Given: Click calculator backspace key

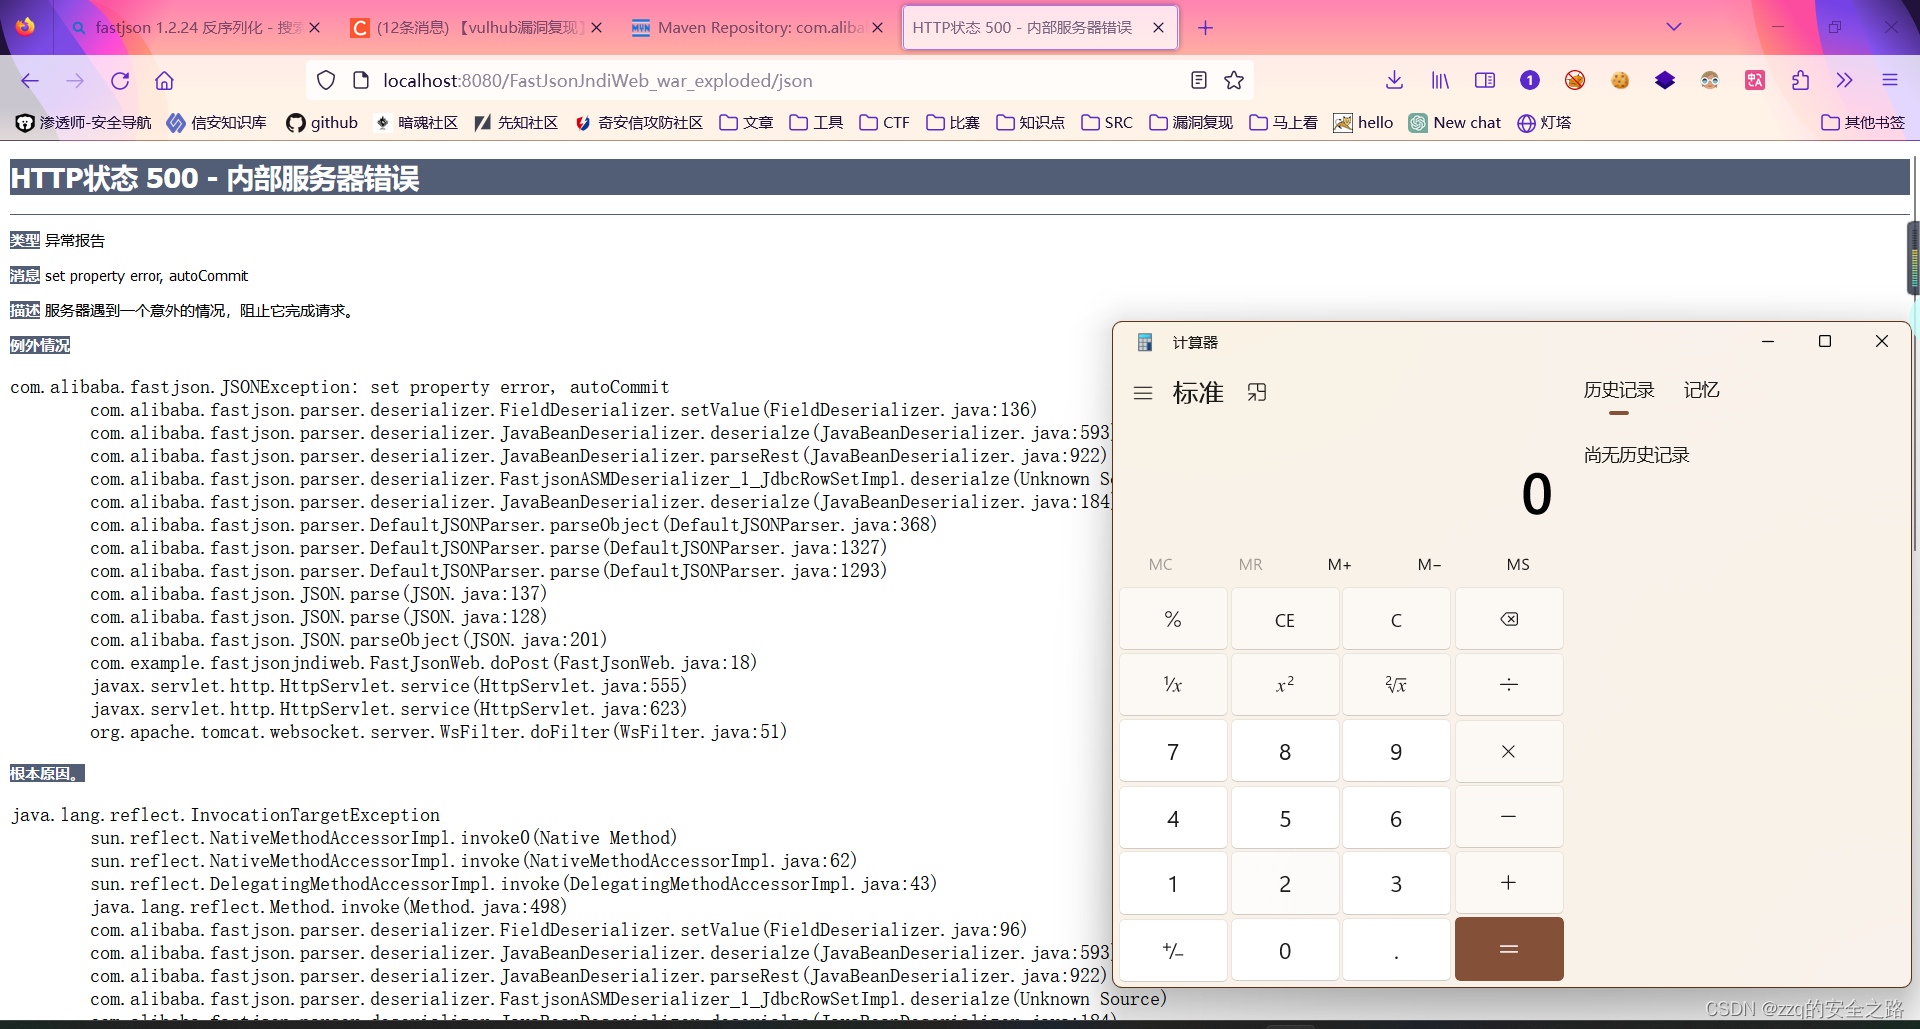Looking at the screenshot, I should coord(1509,620).
